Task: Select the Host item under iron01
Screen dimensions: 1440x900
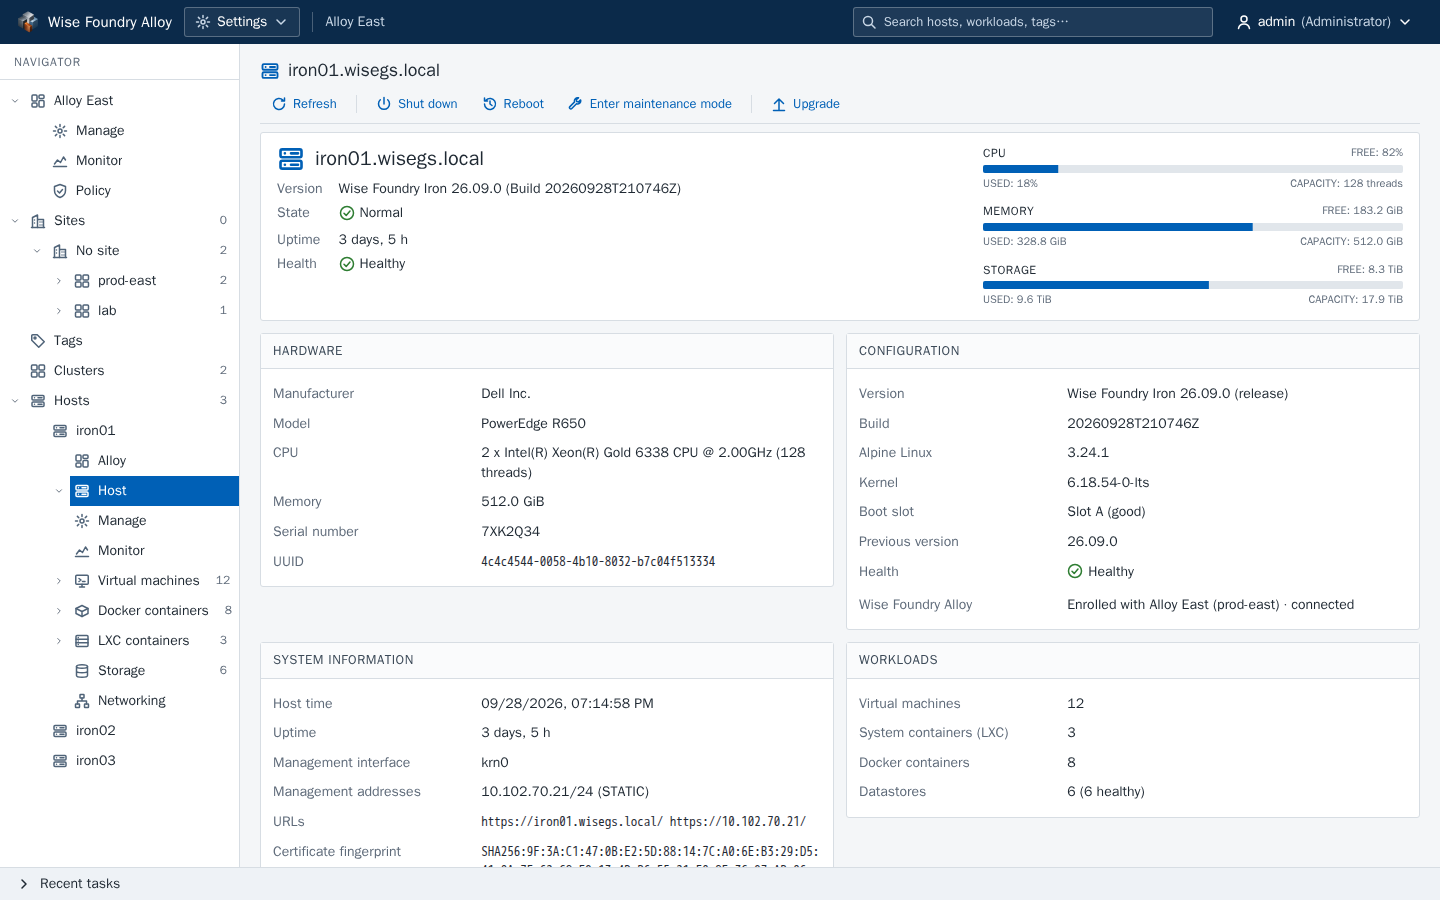Action: coord(154,491)
